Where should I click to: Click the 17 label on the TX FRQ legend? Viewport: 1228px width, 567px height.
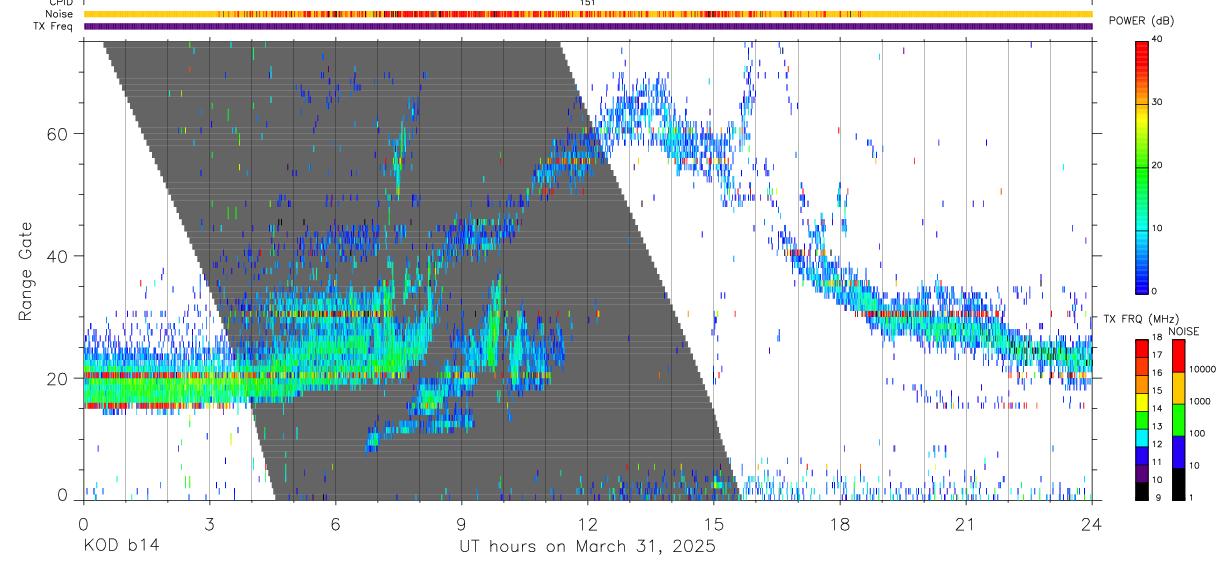pos(1158,355)
